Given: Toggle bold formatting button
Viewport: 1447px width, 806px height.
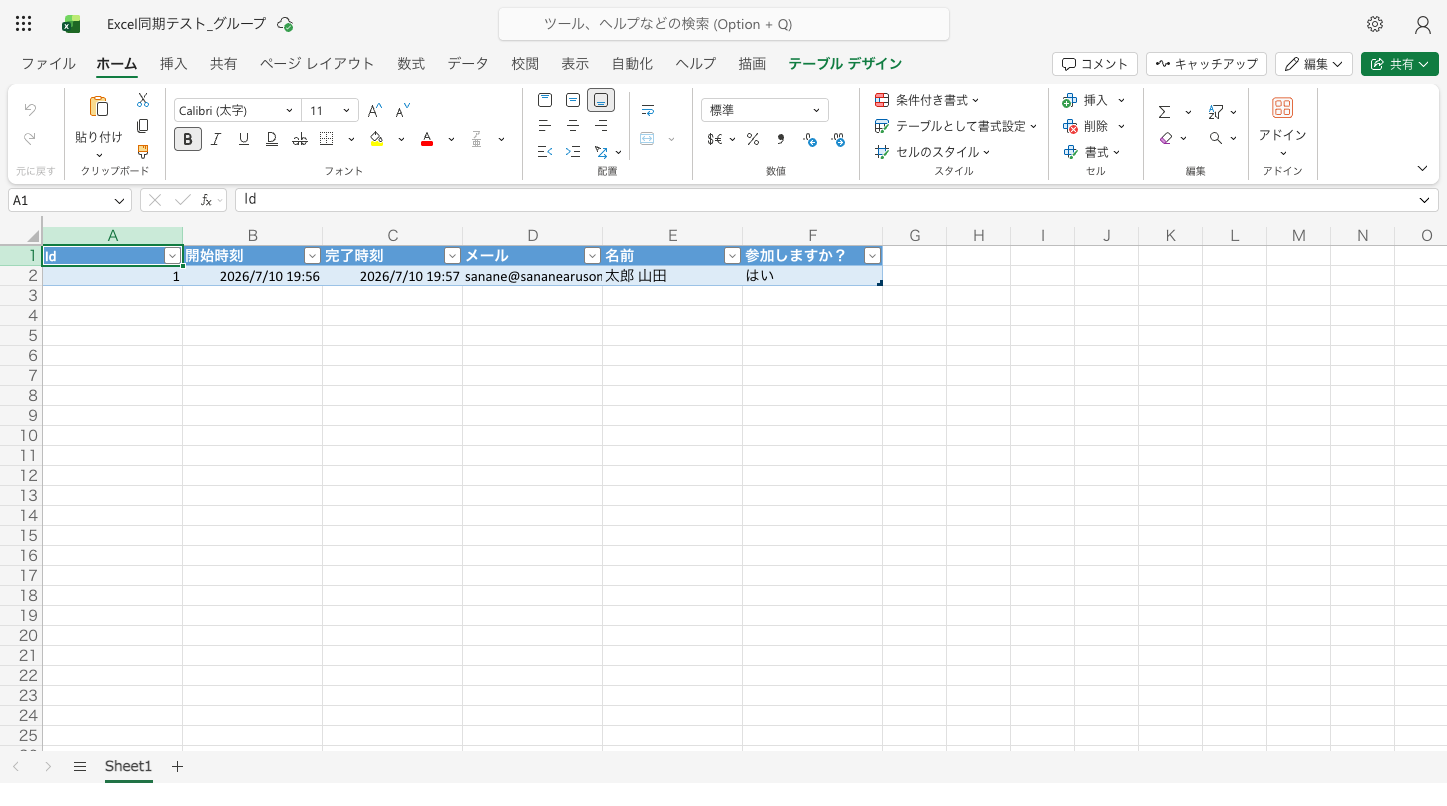Looking at the screenshot, I should (188, 139).
